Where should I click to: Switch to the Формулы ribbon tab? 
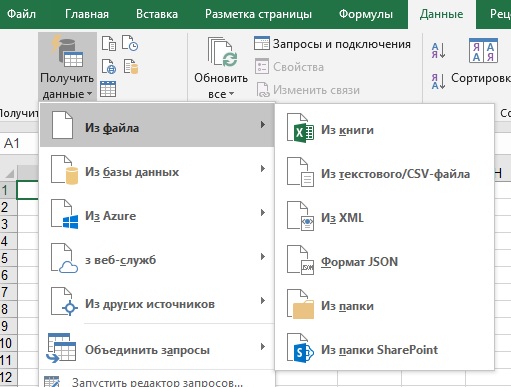(366, 14)
